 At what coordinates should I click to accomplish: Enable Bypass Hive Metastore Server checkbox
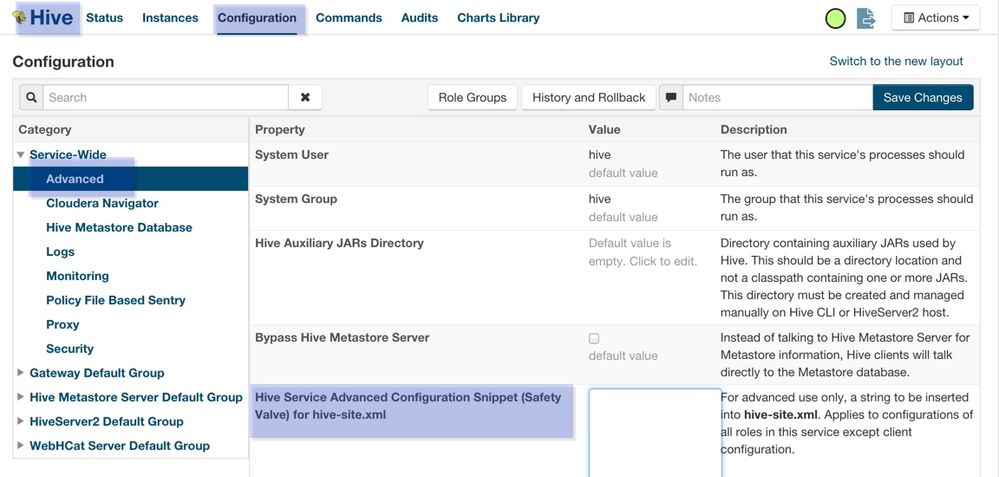[594, 339]
